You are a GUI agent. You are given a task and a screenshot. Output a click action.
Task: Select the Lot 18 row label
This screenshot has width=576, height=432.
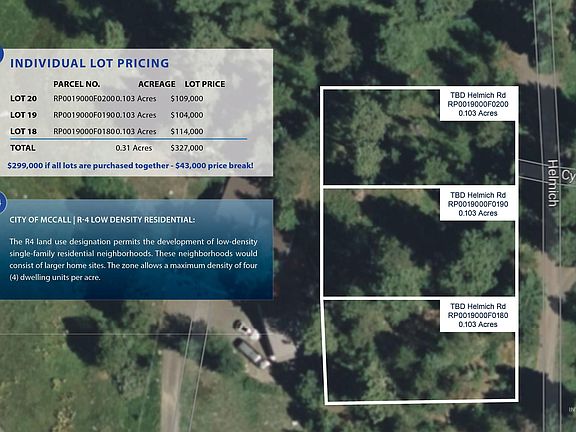pos(24,132)
